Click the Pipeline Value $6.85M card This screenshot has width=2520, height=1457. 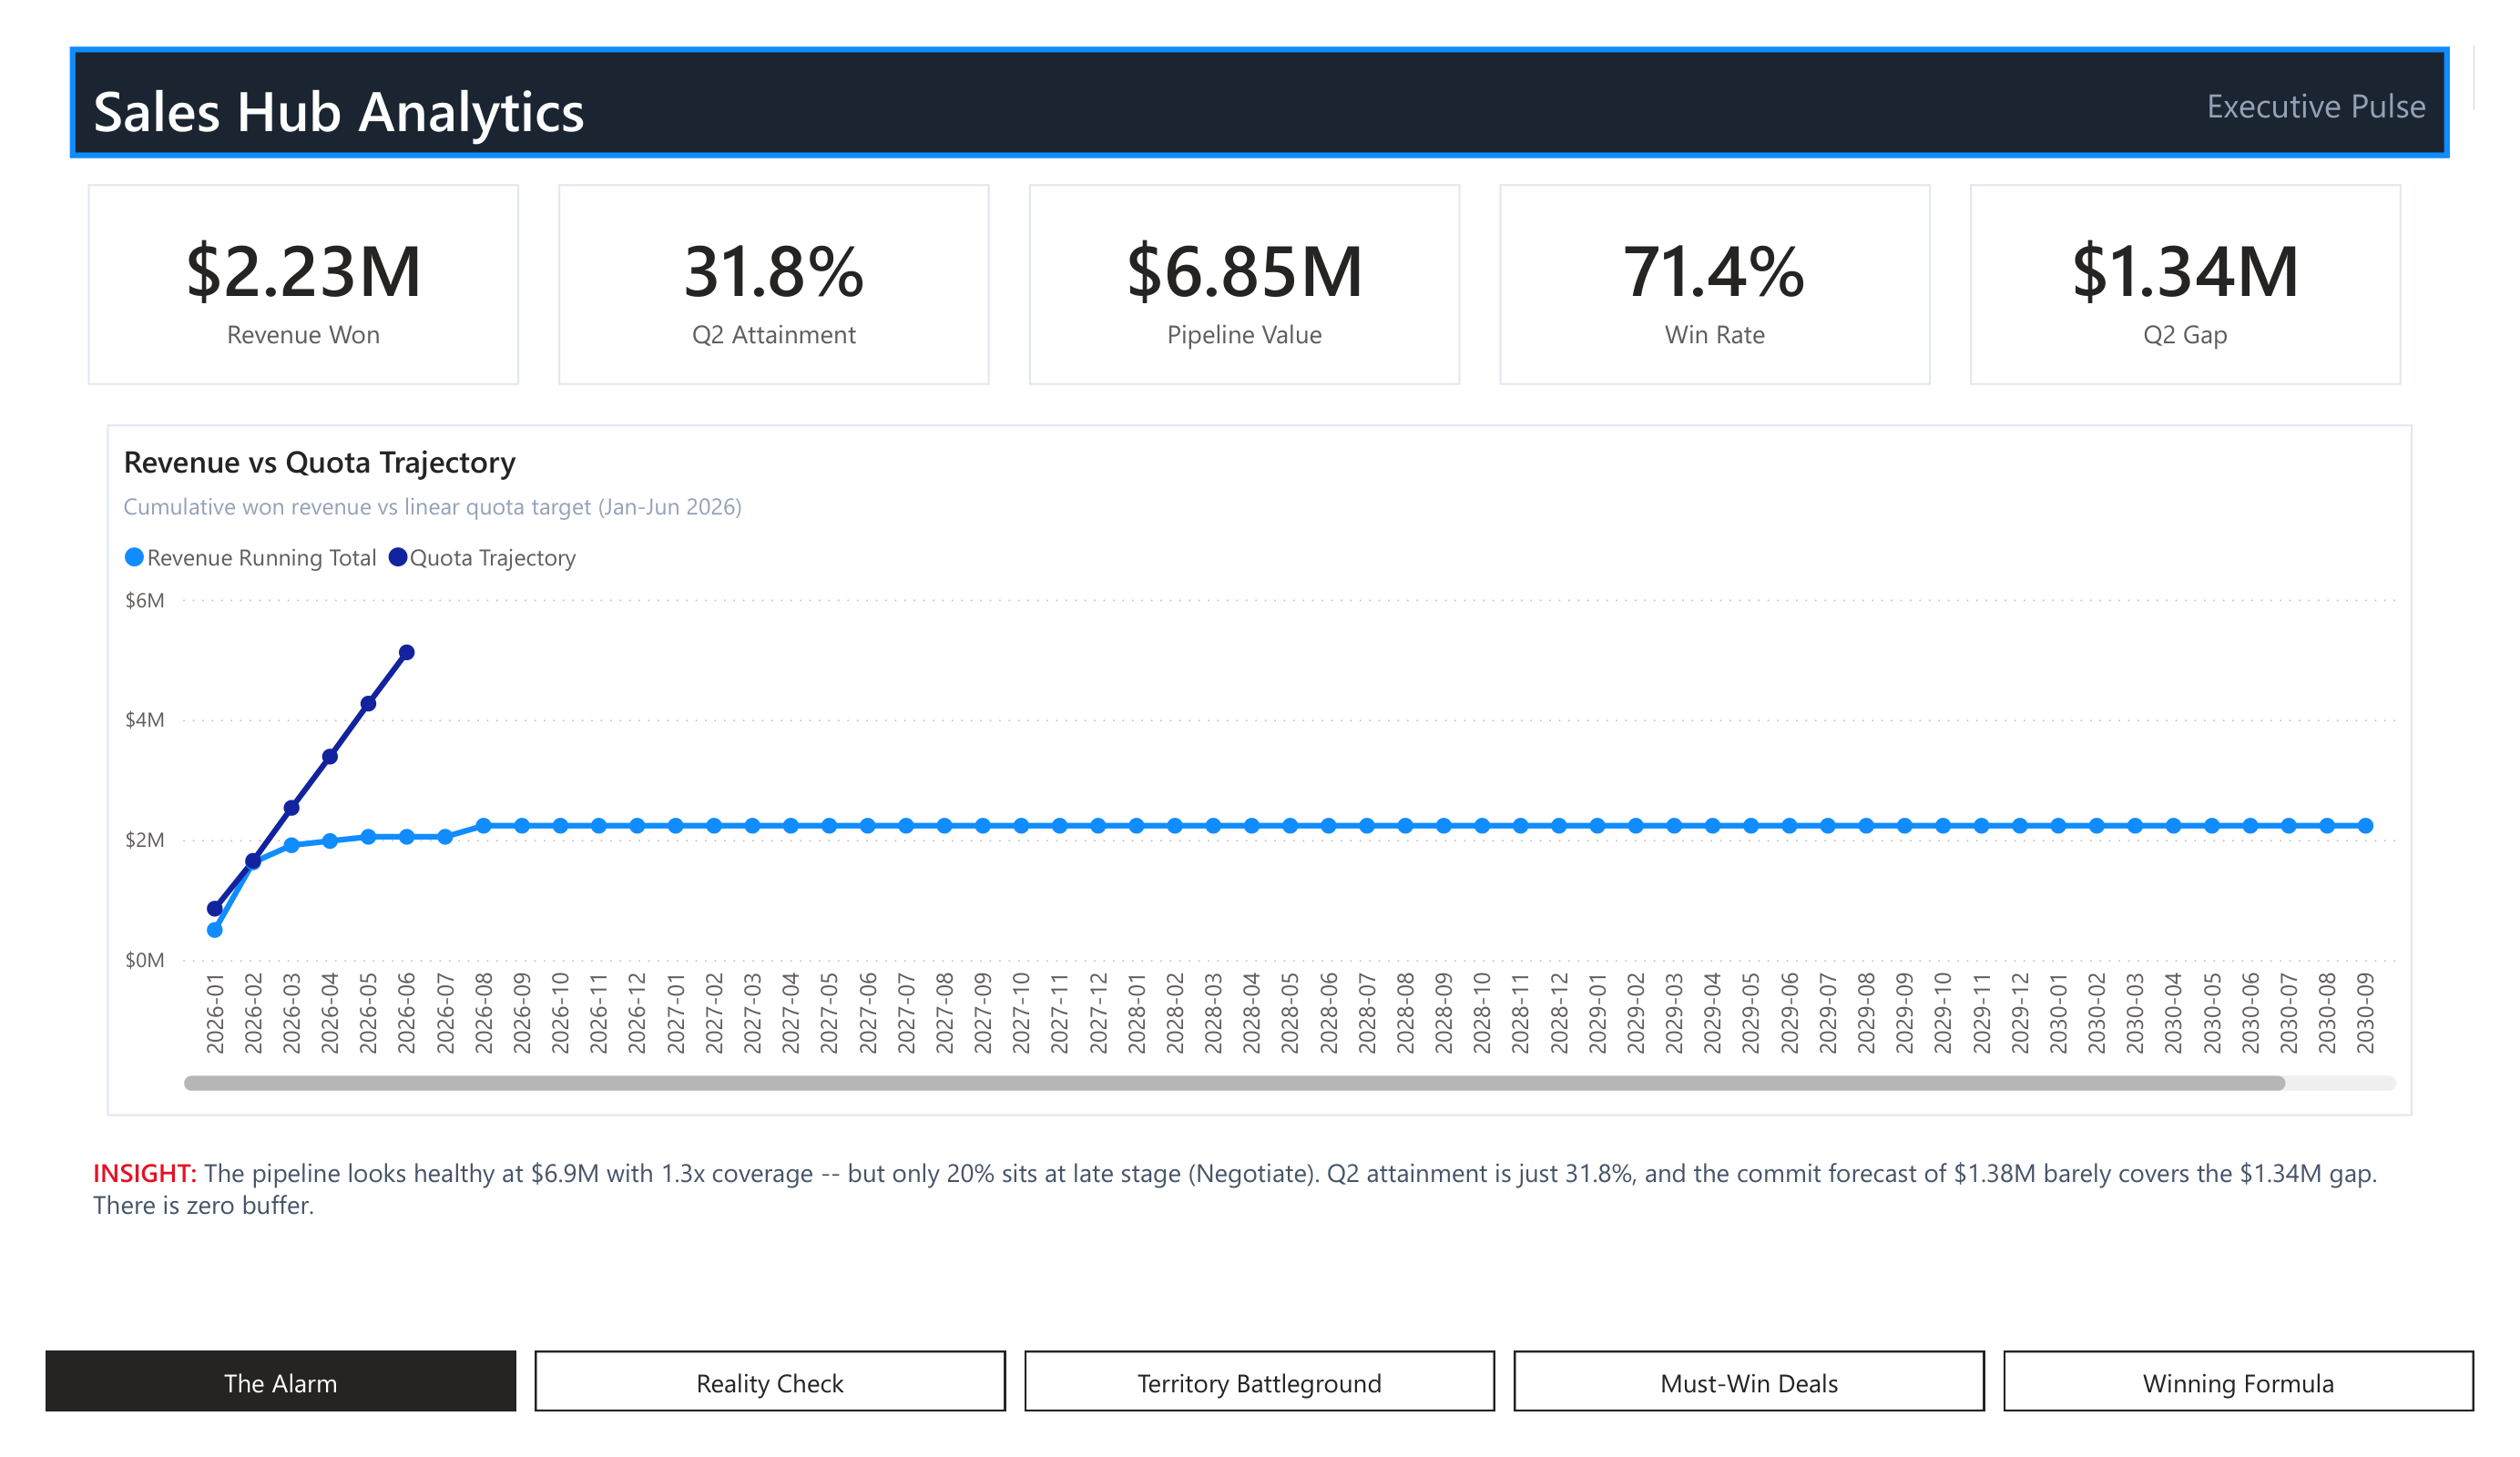(x=1244, y=284)
